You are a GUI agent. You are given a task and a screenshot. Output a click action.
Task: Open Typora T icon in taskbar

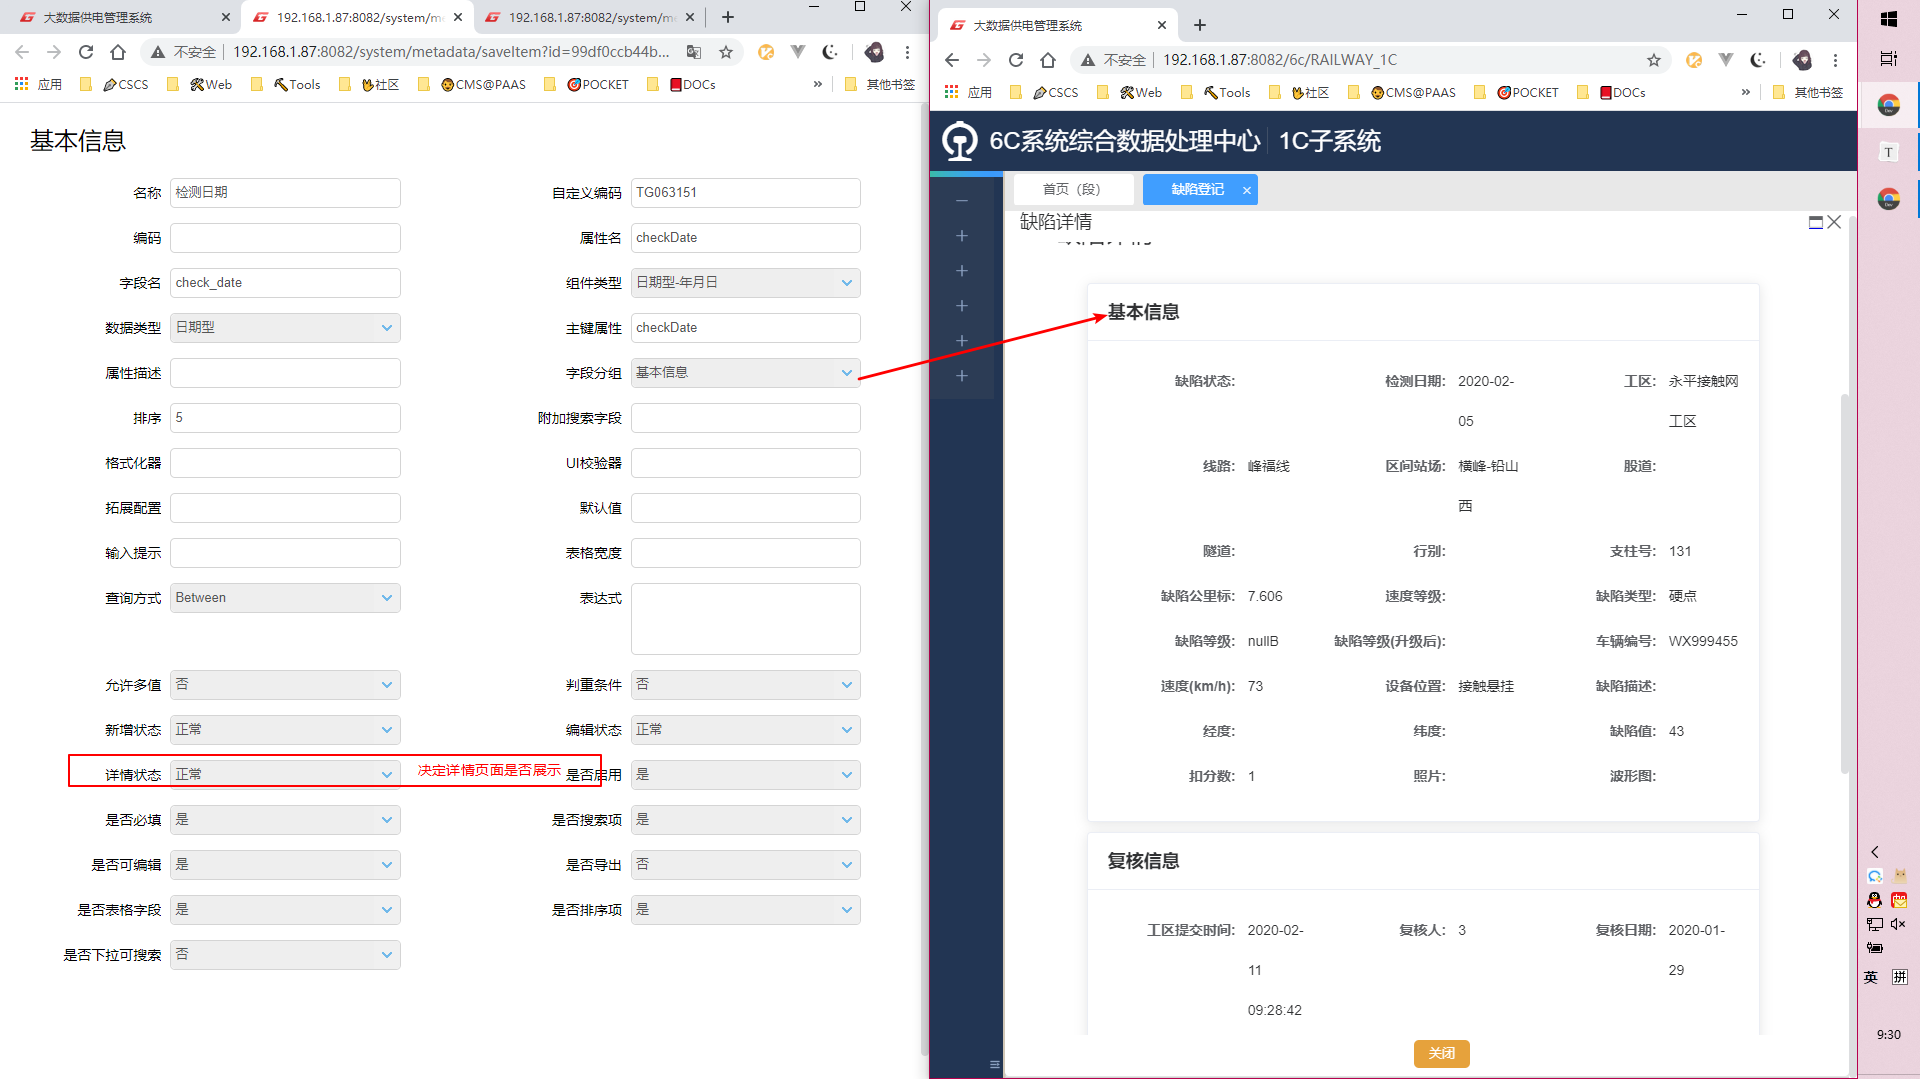pos(1889,152)
